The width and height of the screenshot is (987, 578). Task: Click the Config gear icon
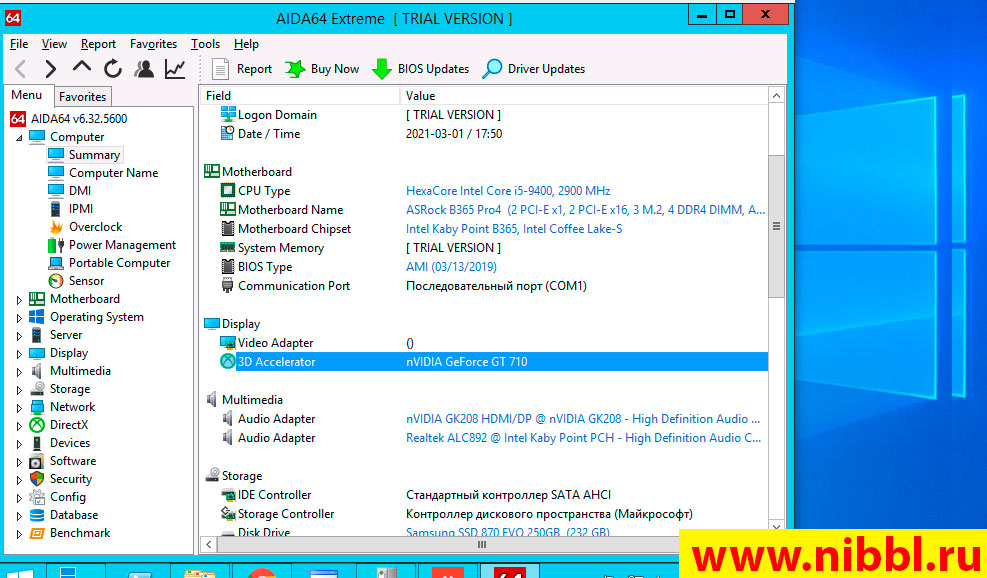(37, 497)
